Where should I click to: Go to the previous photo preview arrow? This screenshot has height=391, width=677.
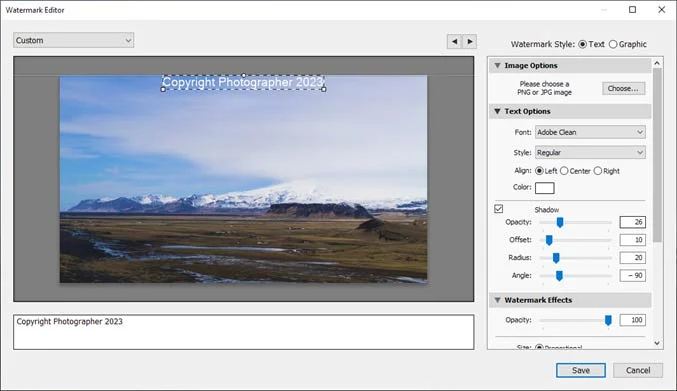click(x=454, y=41)
